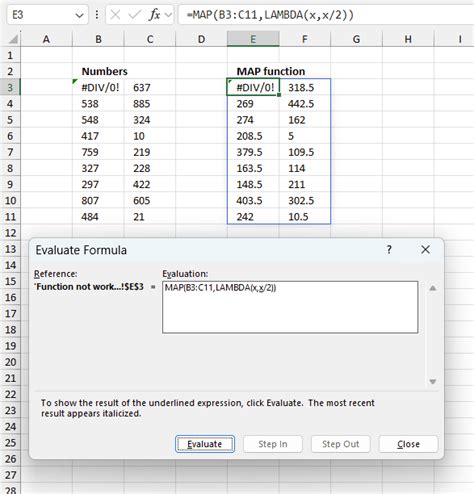Select column C header
This screenshot has width=474, height=494.
coord(150,39)
